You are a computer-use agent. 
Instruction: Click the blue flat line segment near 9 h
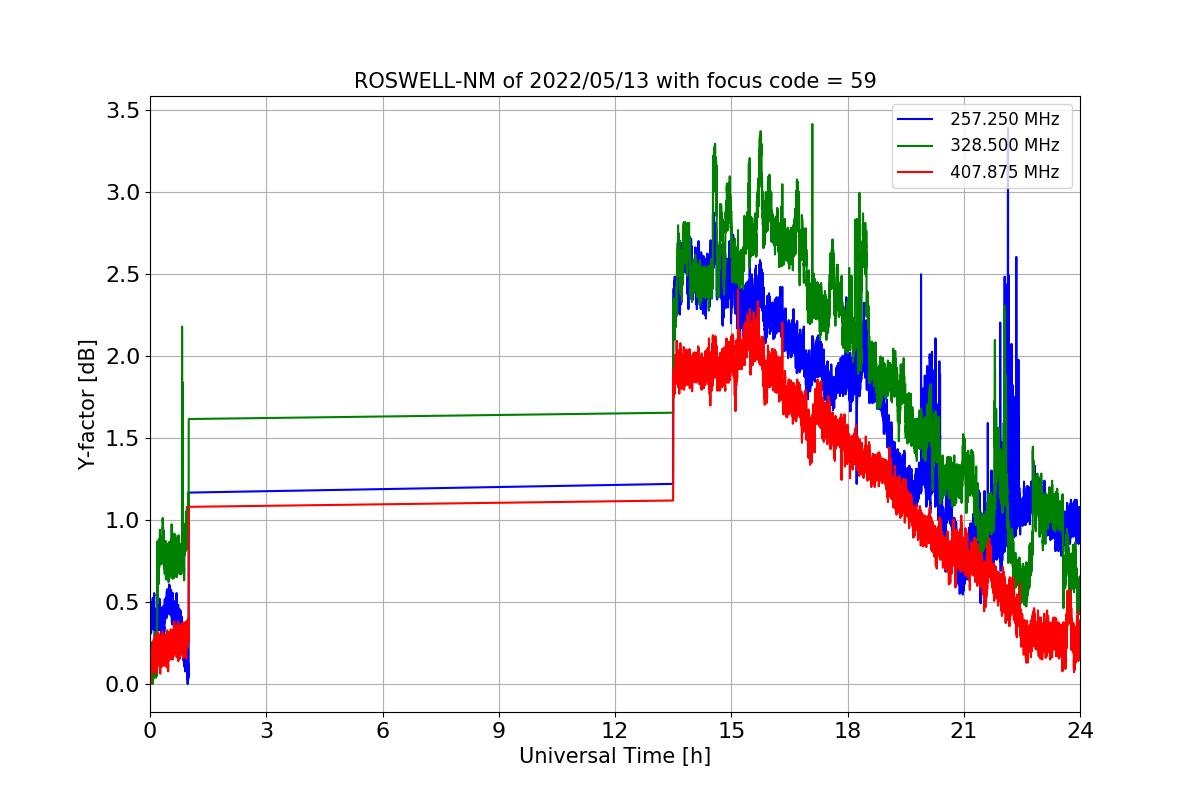(x=499, y=486)
